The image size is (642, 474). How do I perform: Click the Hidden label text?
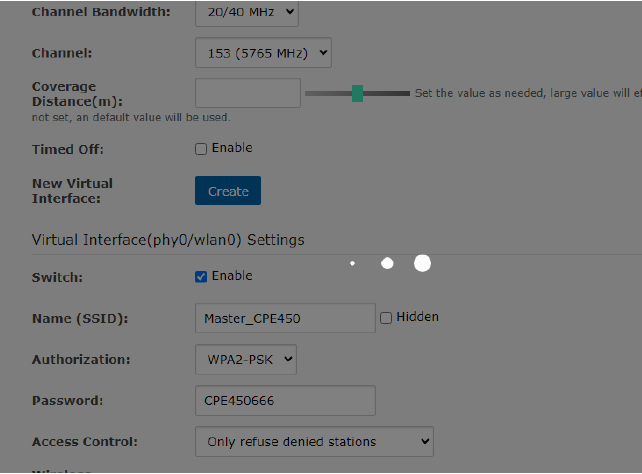(417, 317)
